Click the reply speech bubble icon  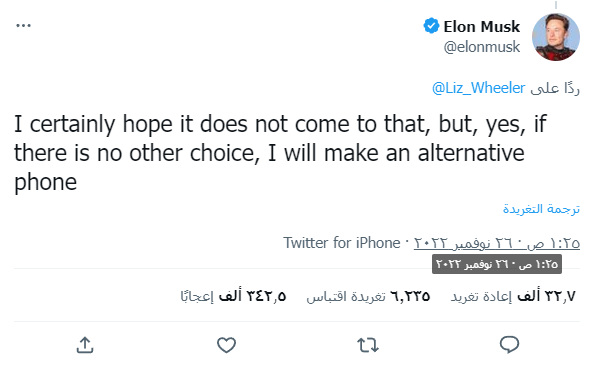click(509, 344)
